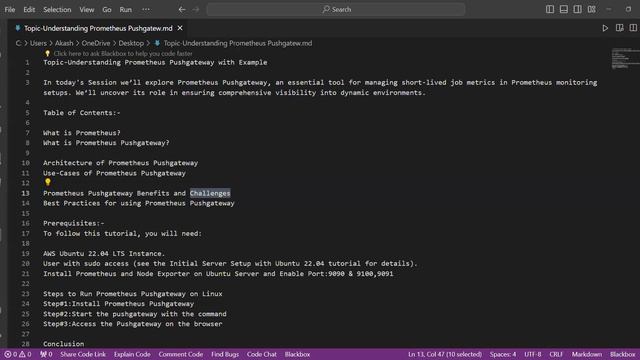
Task: Click the line Prerequisites:-
Action: click(x=73, y=223)
